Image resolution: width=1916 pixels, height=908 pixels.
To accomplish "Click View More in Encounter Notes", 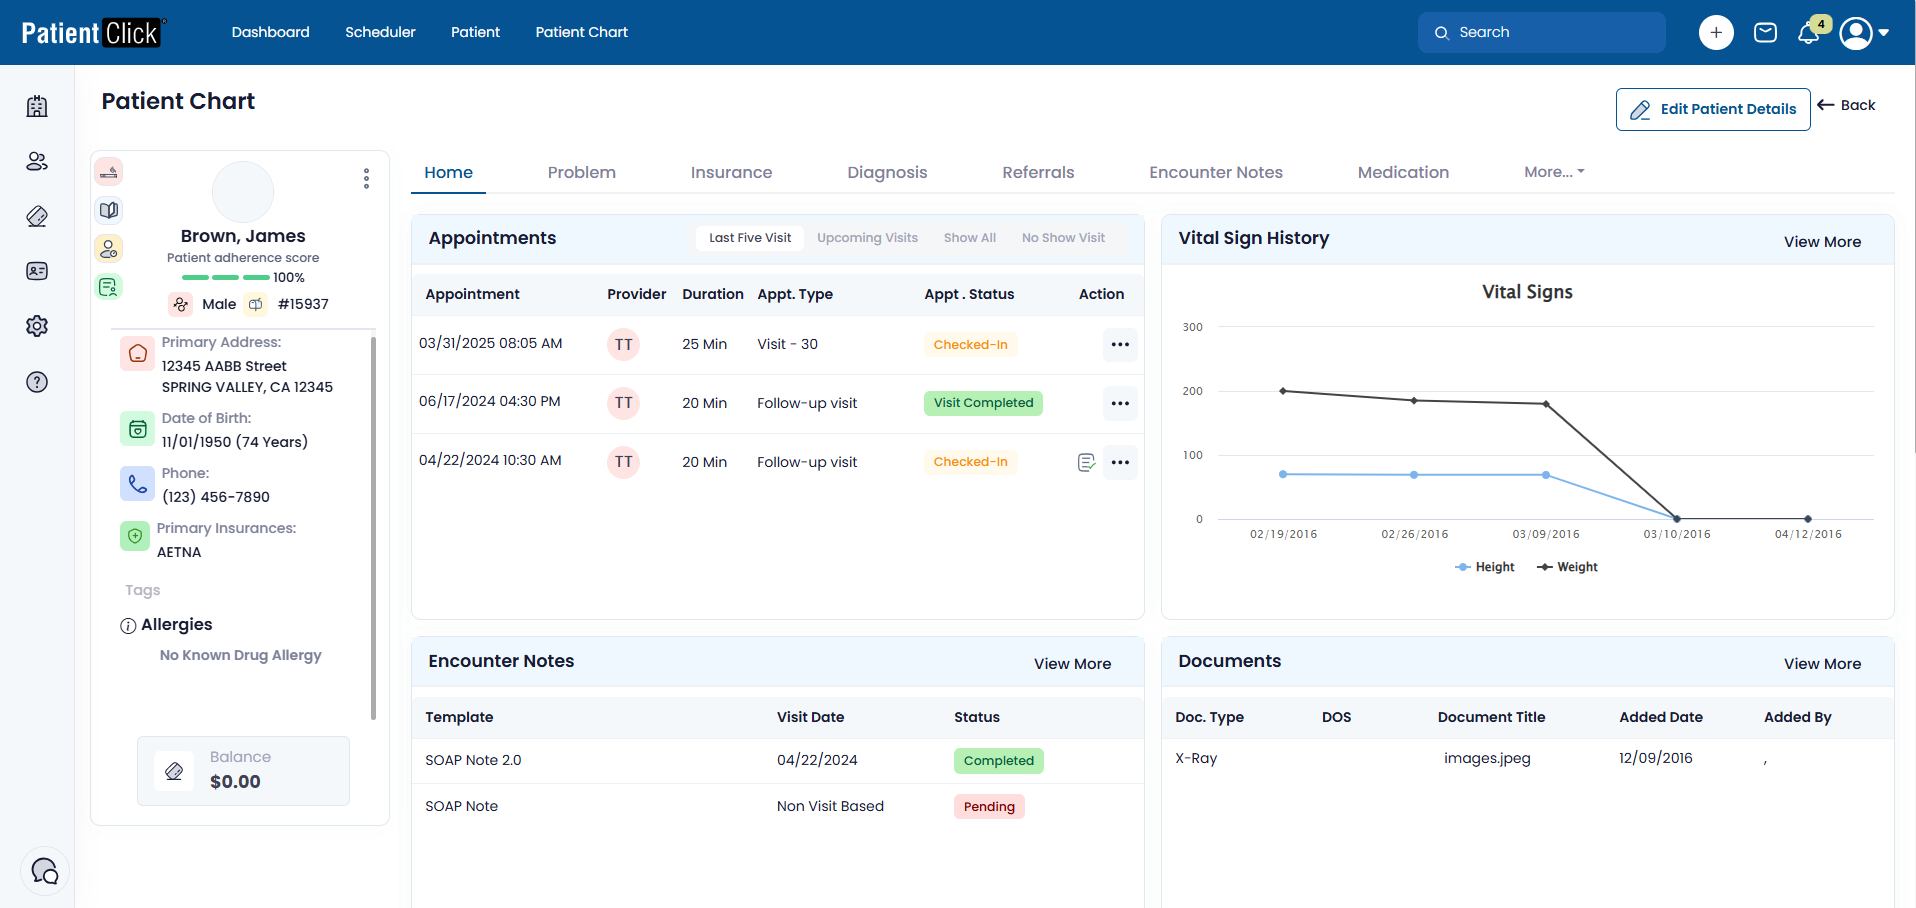I will click(x=1072, y=664).
